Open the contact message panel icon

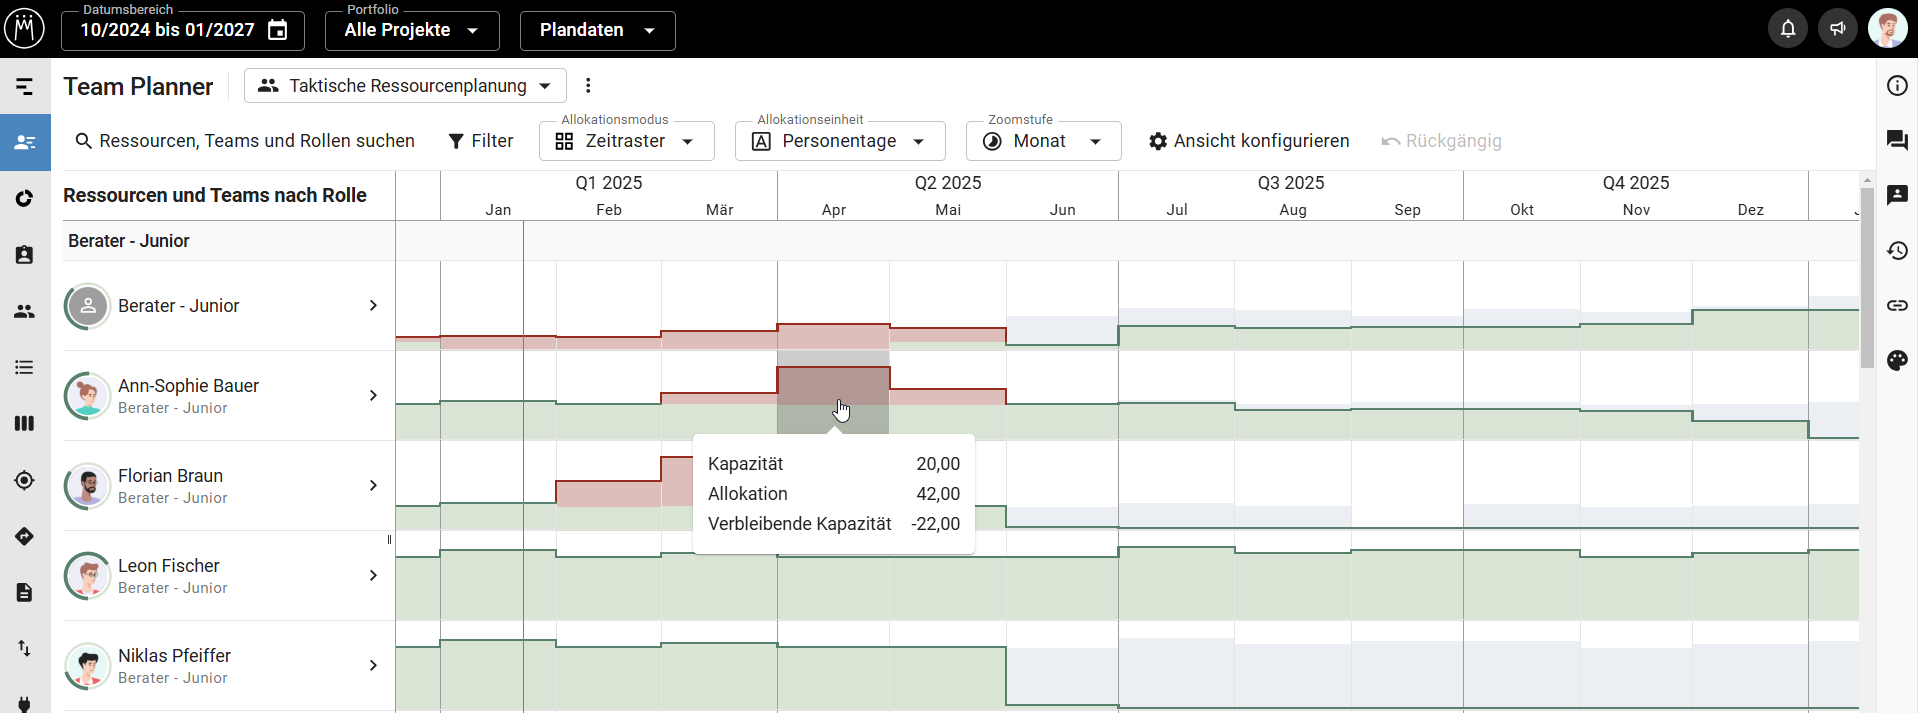click(x=1897, y=195)
